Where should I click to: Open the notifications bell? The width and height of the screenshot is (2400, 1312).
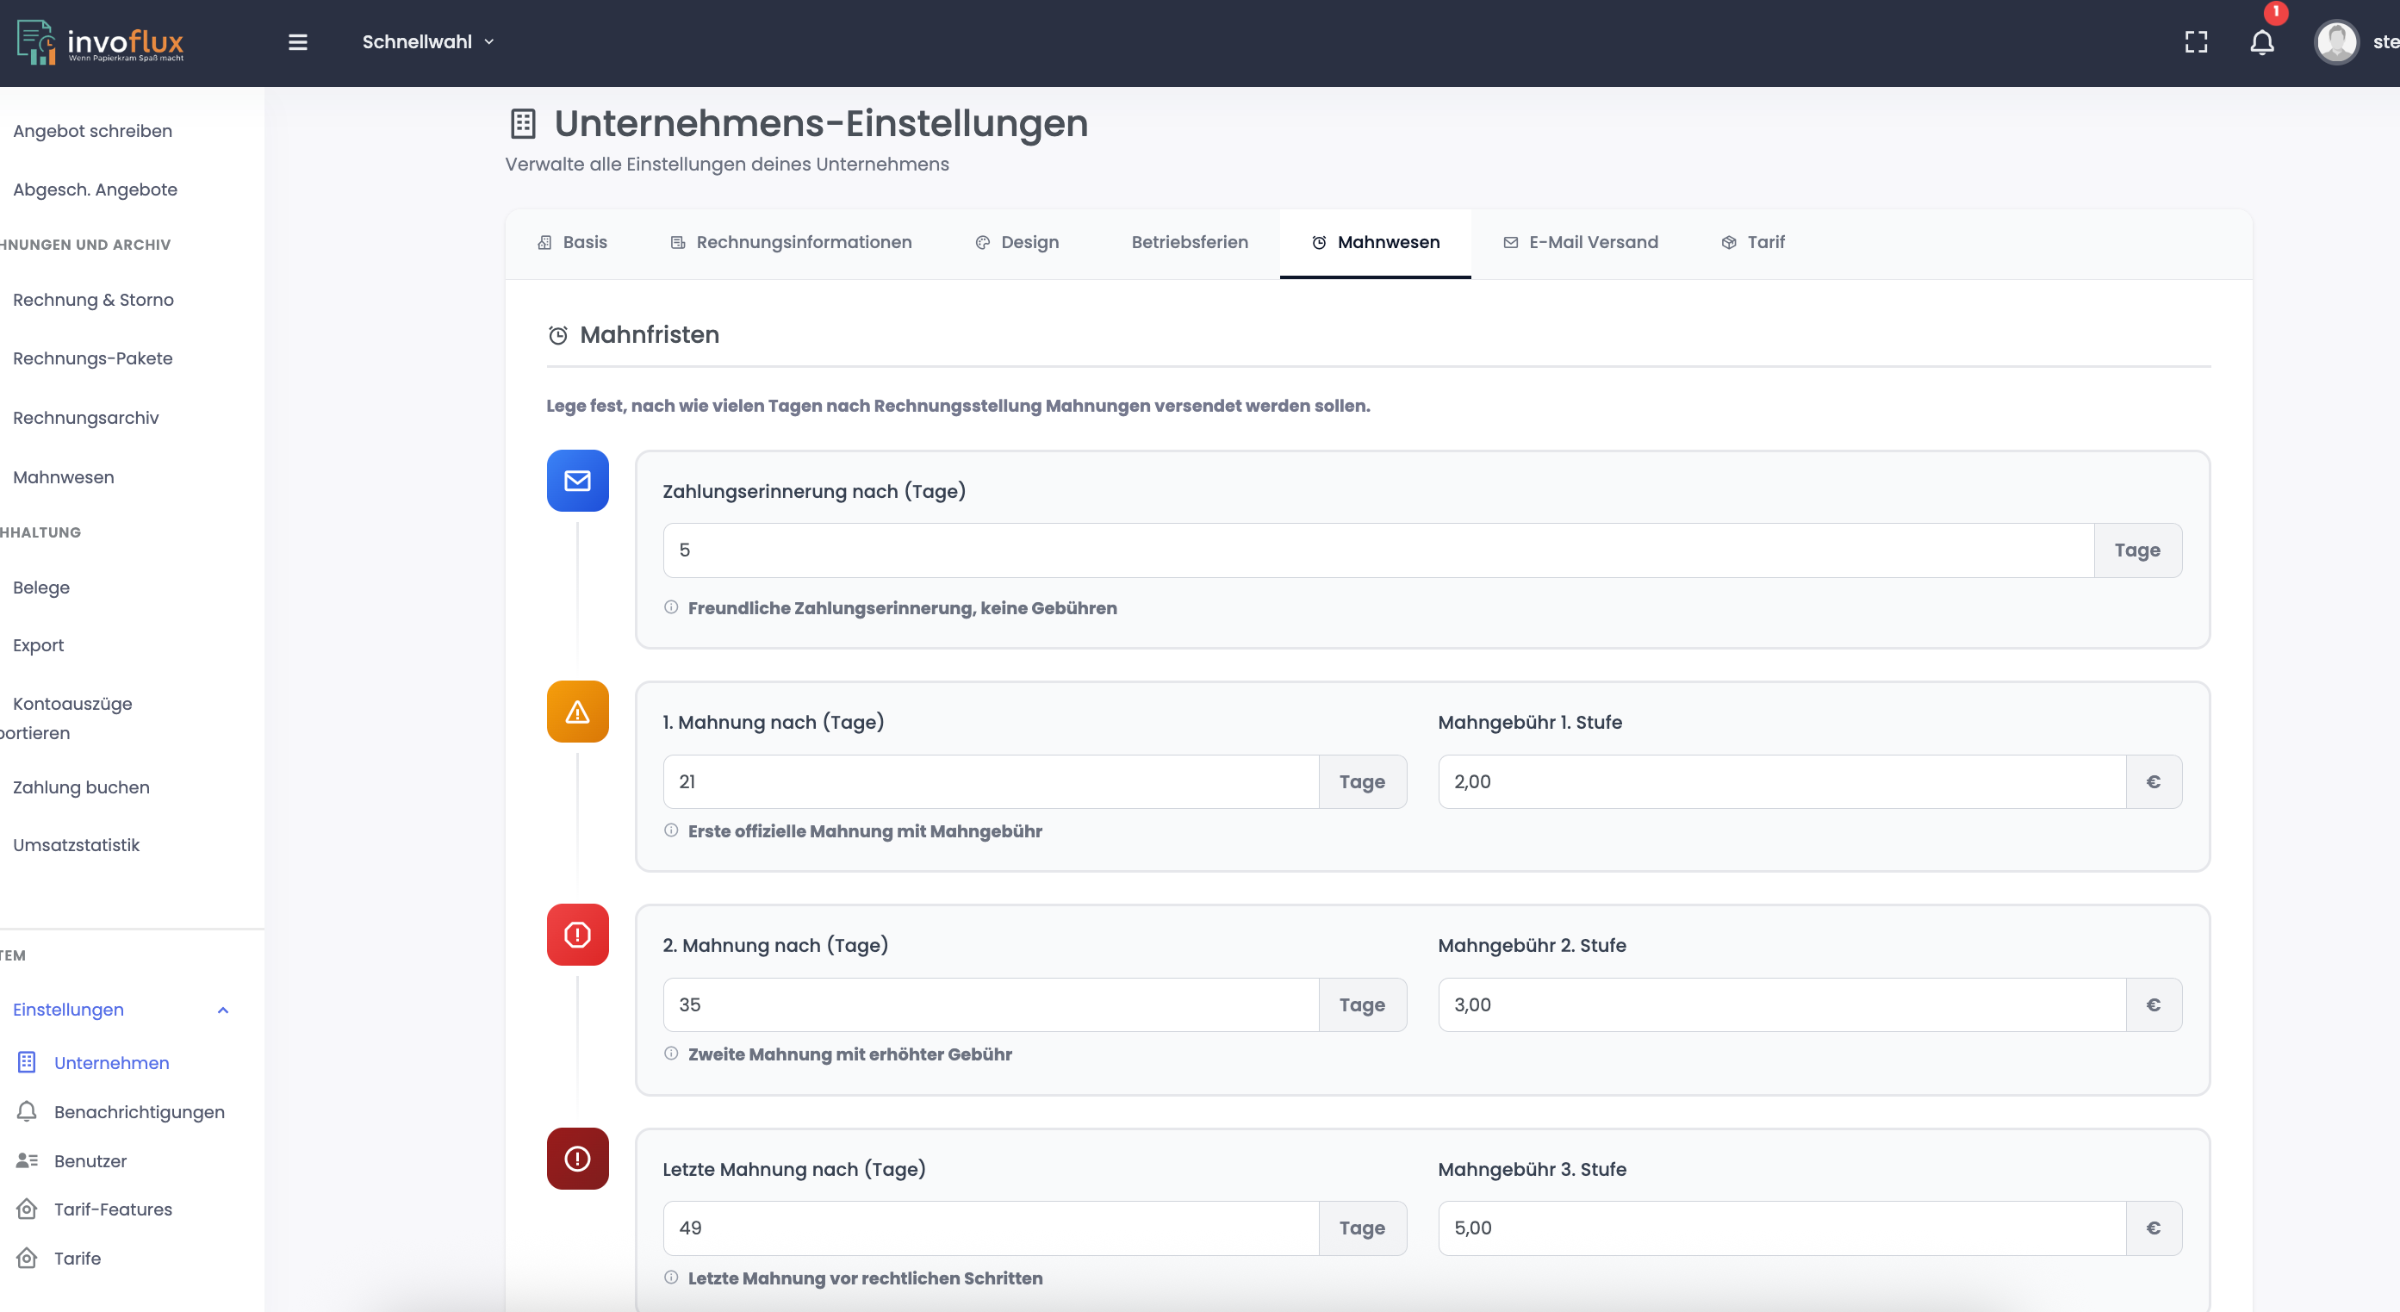coord(2262,42)
